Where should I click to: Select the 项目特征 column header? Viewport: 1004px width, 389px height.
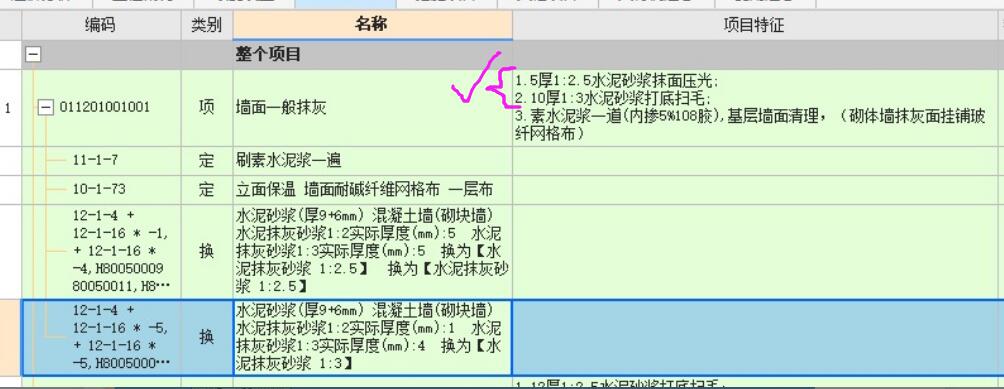coord(754,26)
